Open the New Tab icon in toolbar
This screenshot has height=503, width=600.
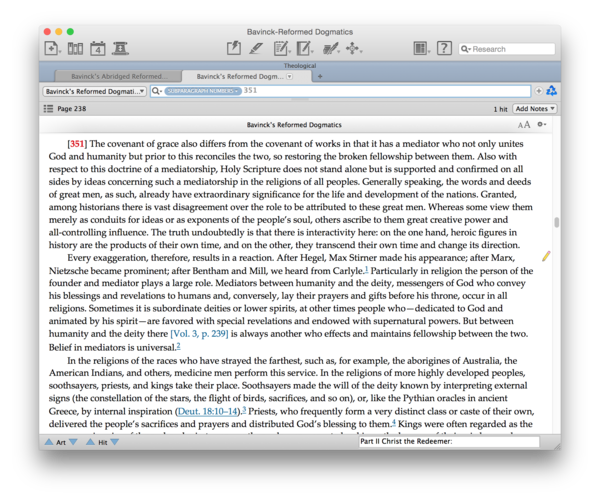51,49
